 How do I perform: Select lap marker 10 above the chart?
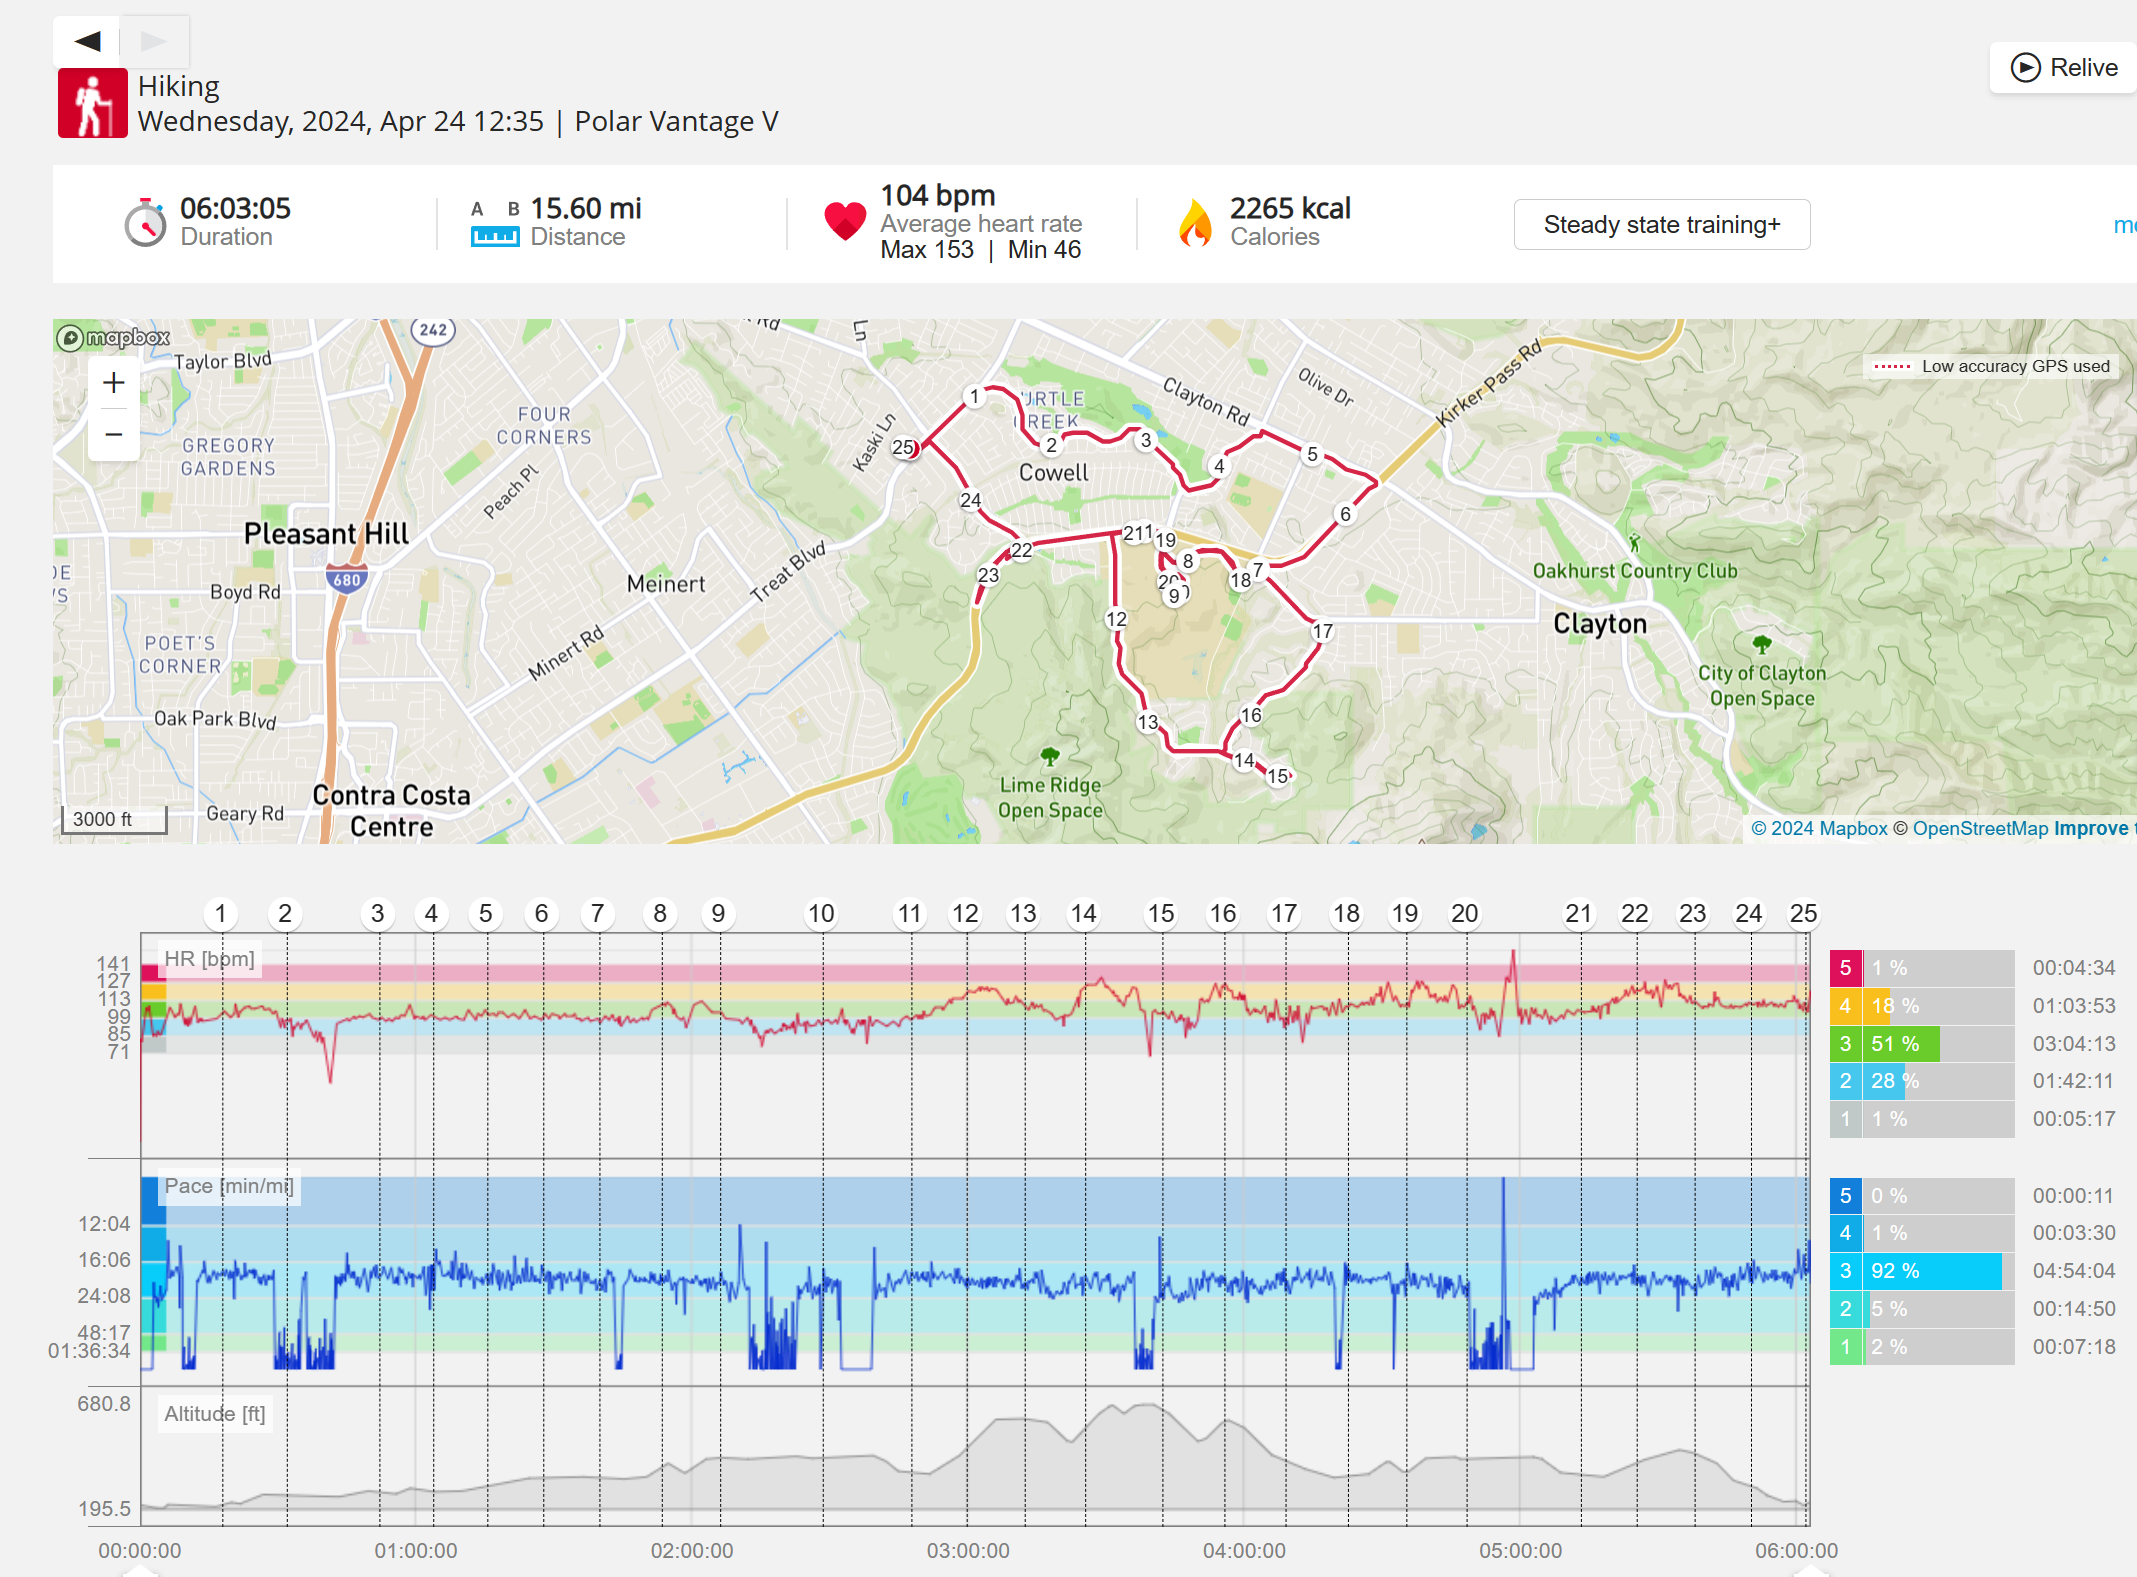pyautogui.click(x=821, y=913)
